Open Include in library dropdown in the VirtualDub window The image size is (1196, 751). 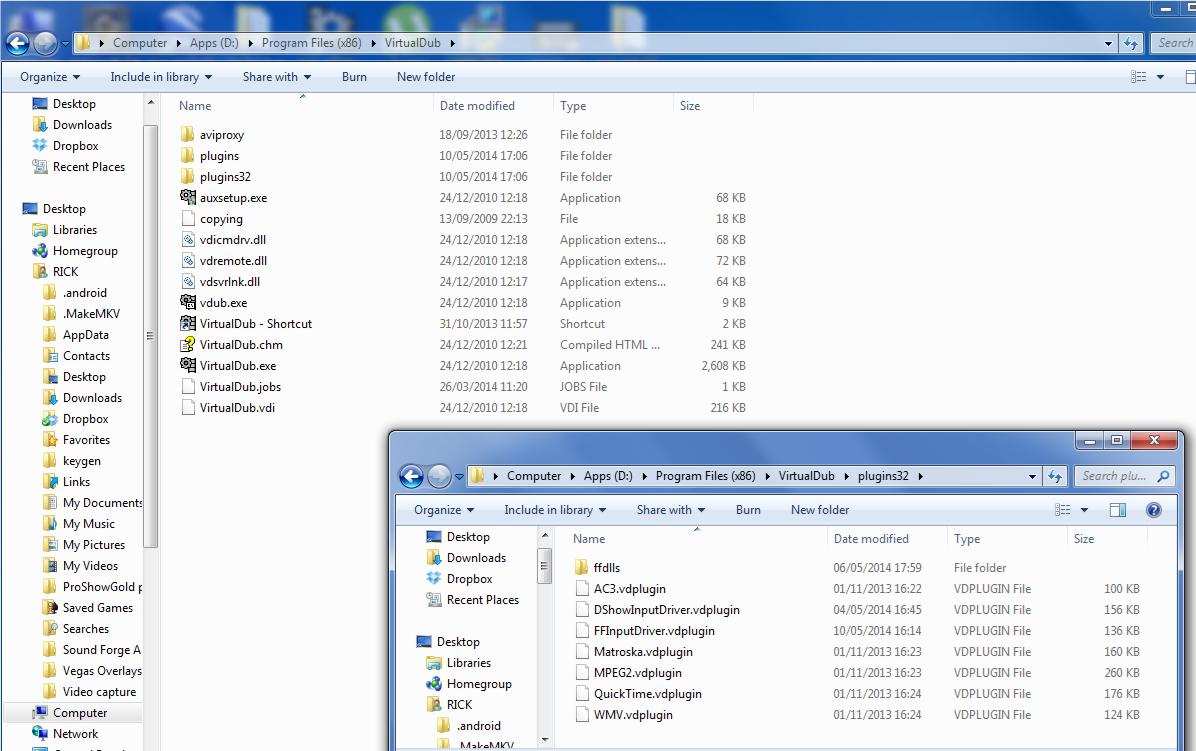161,77
